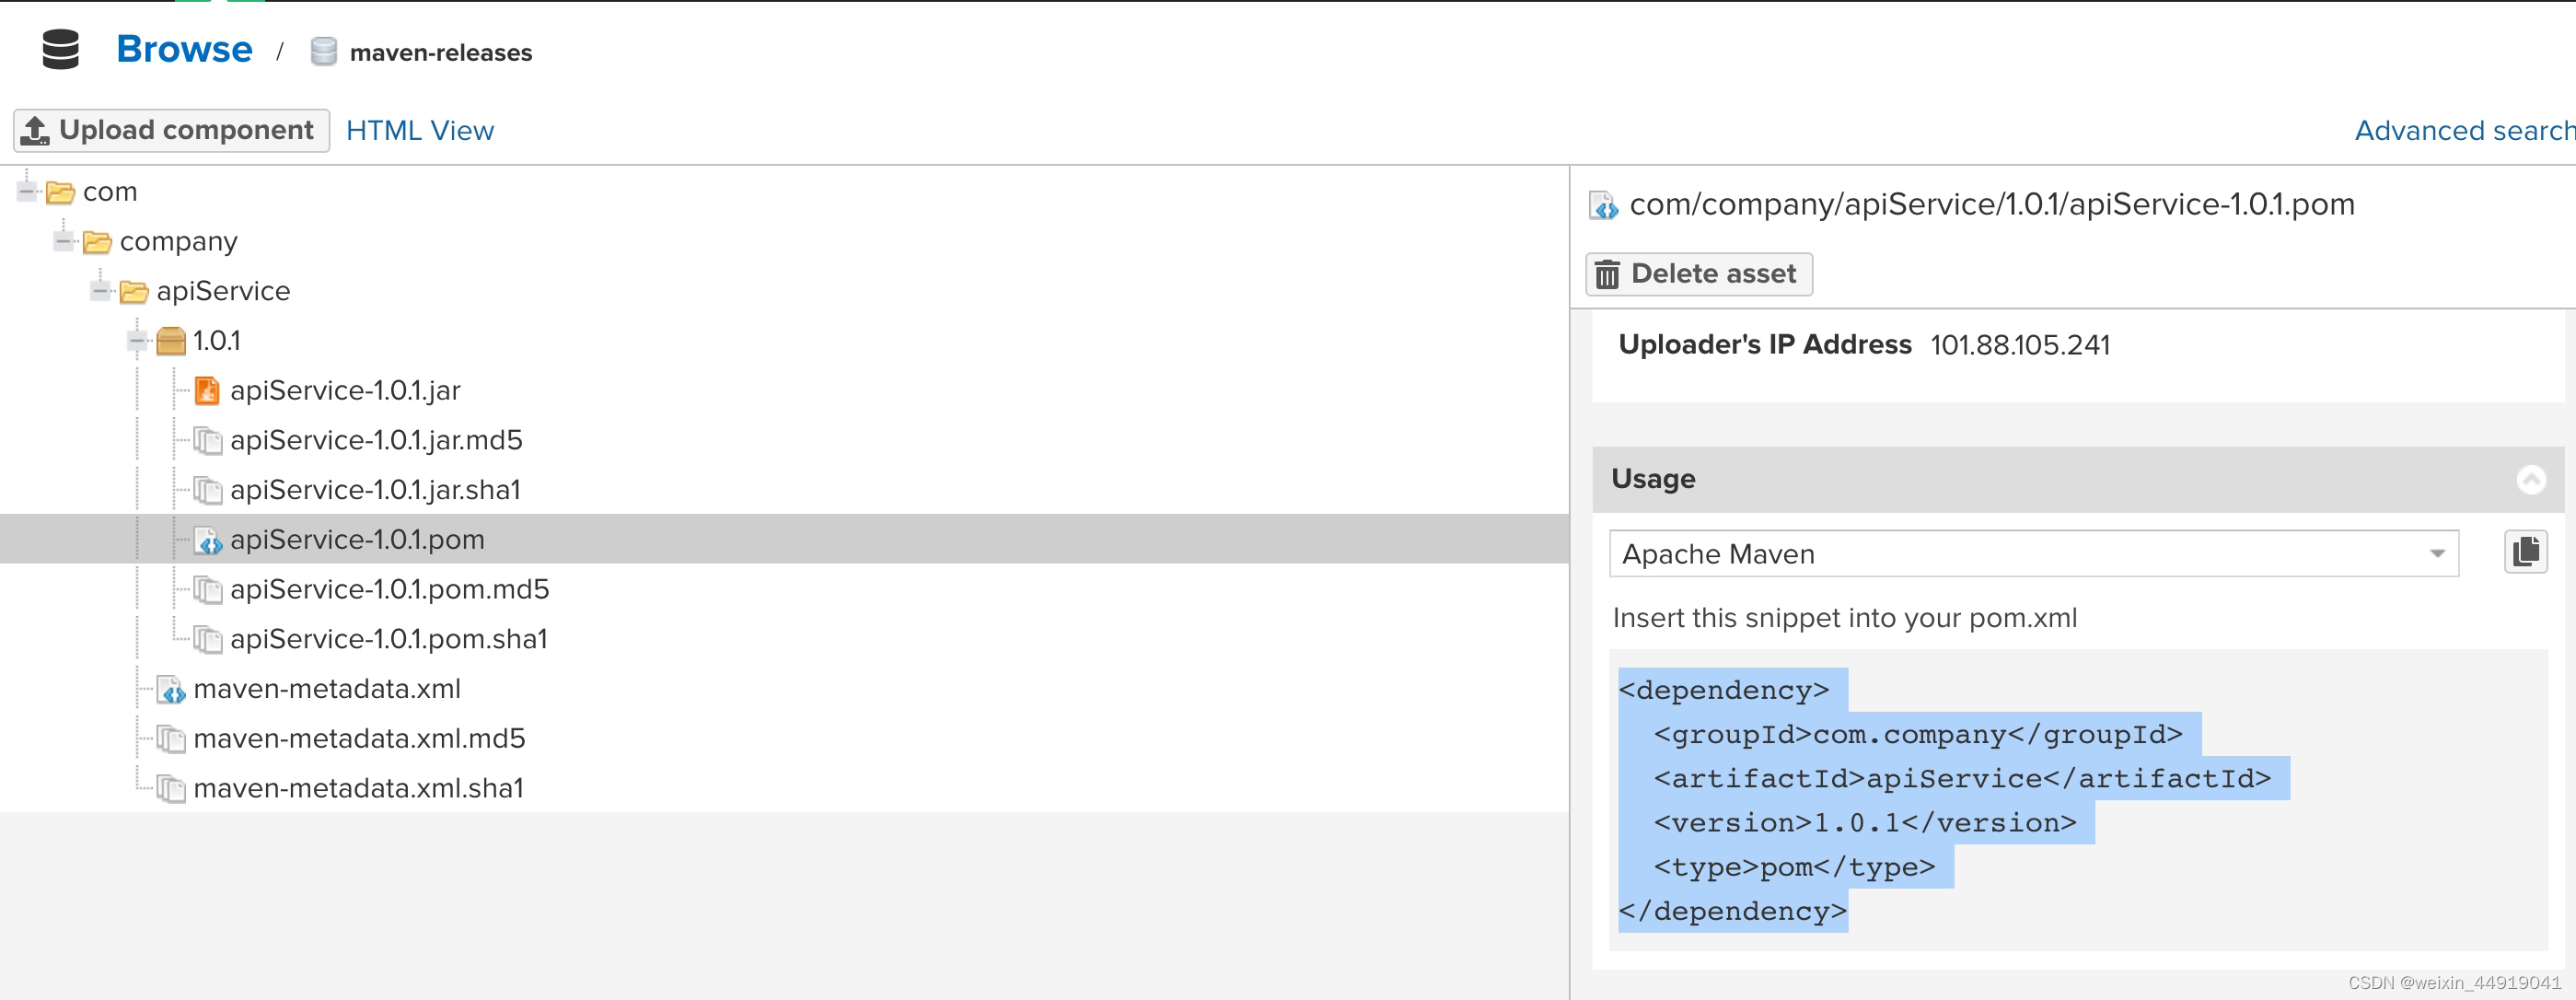Screen dimensions: 2576x1000
Task: Collapse the Usage panel
Action: coord(2530,480)
